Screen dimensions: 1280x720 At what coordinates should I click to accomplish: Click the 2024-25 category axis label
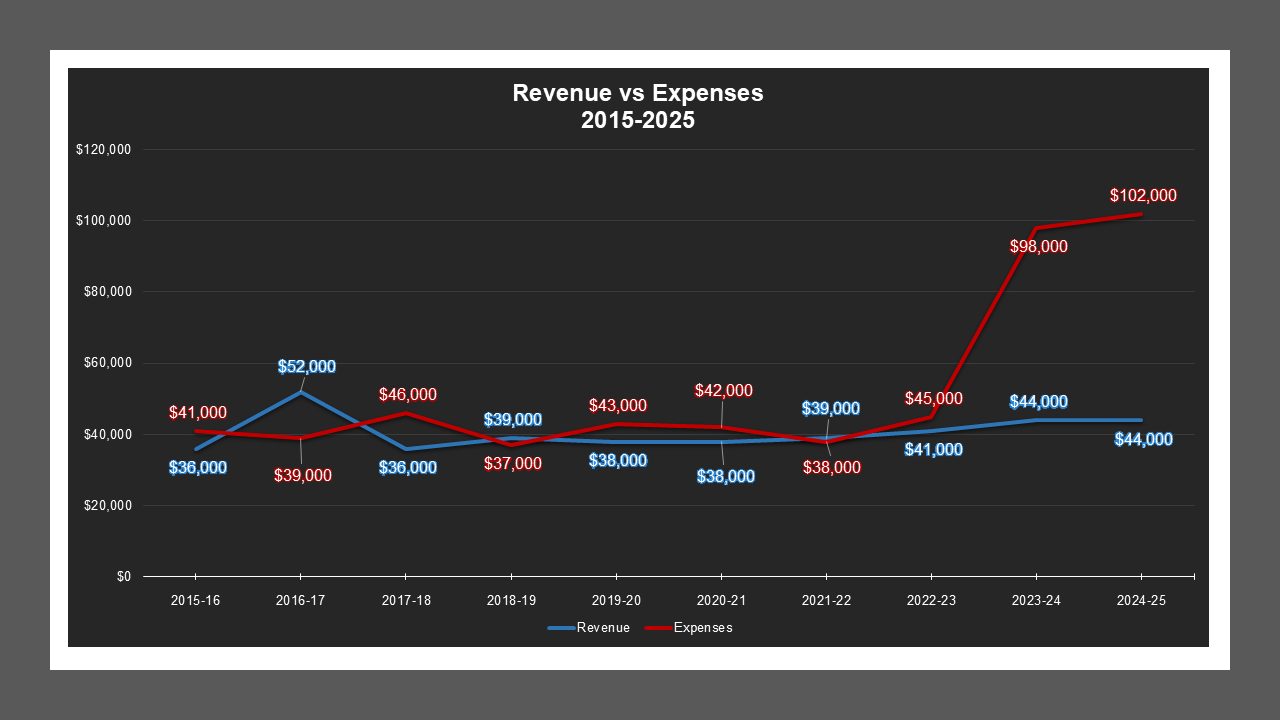point(1140,600)
